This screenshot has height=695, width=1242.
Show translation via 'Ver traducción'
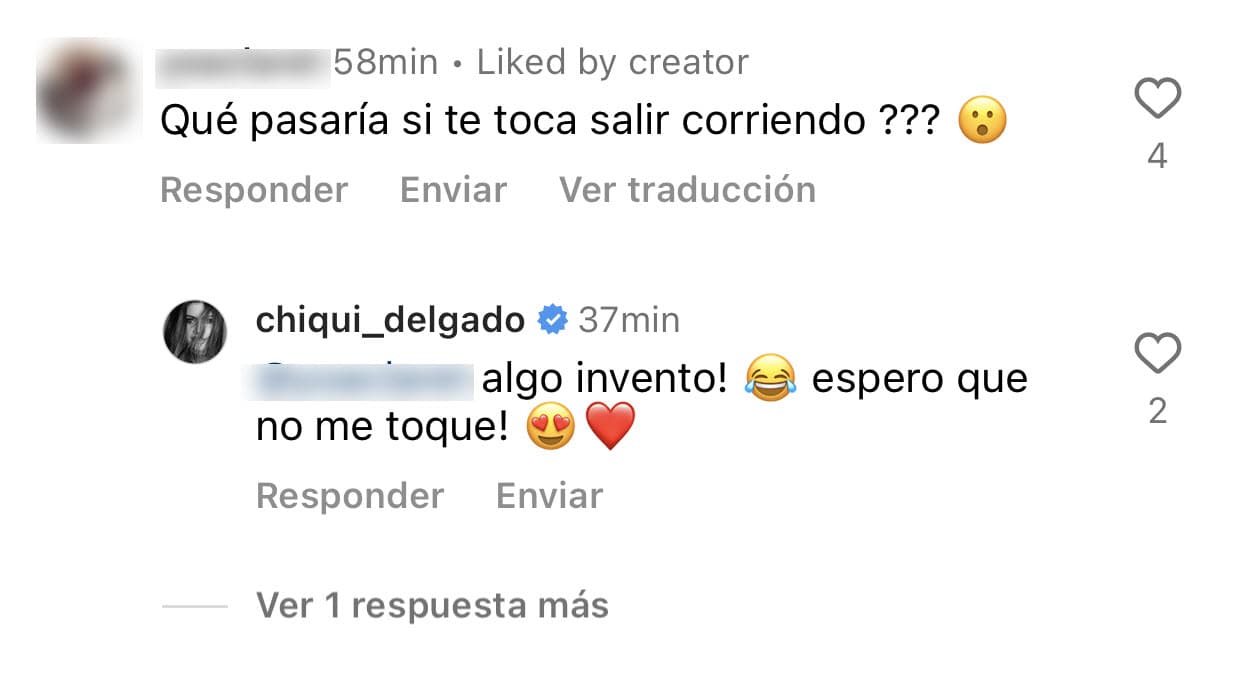(688, 190)
